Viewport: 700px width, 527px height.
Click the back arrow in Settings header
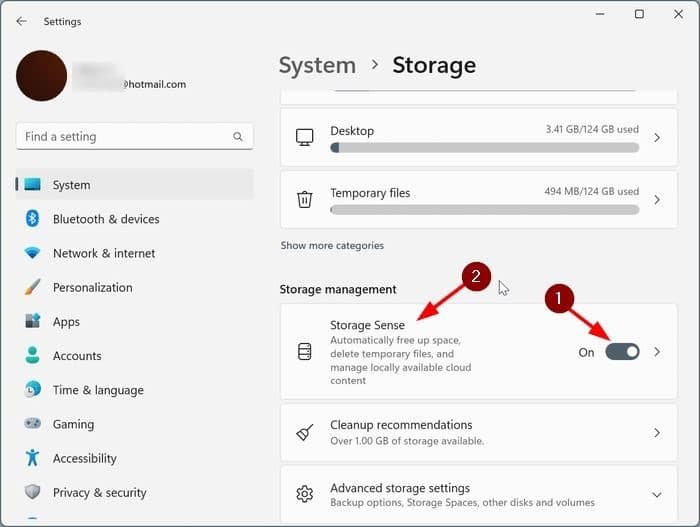pyautogui.click(x=21, y=21)
